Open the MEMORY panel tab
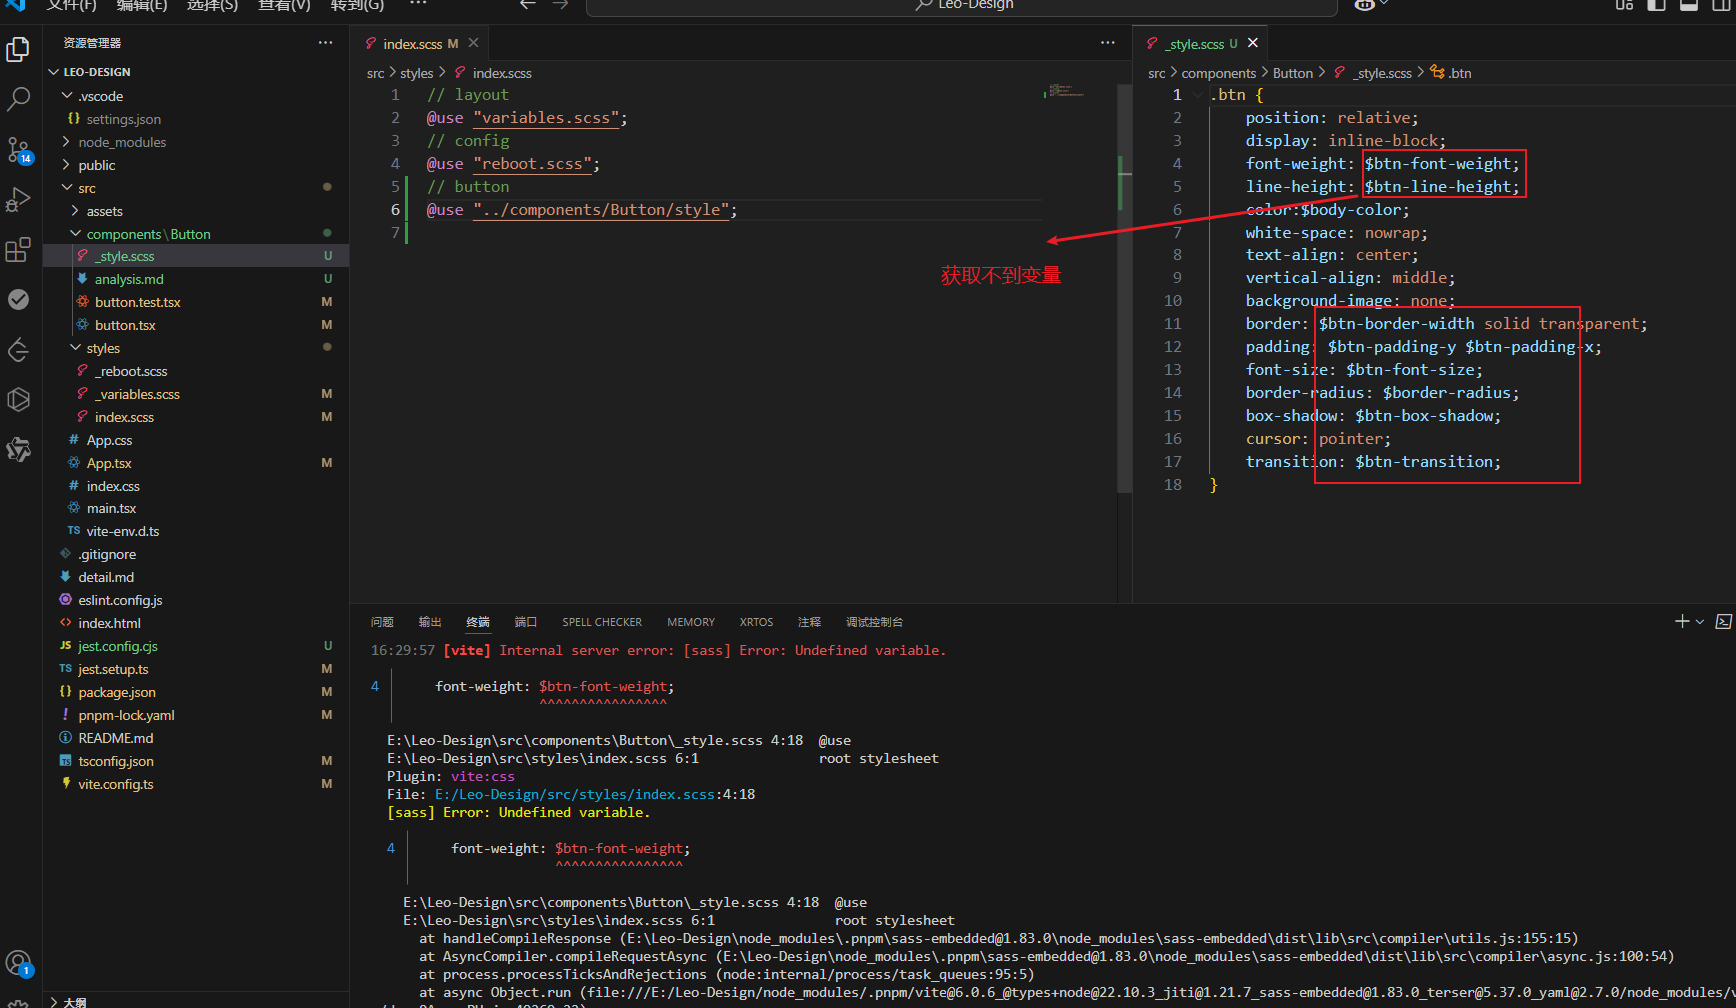The image size is (1736, 1008). (x=691, y=622)
